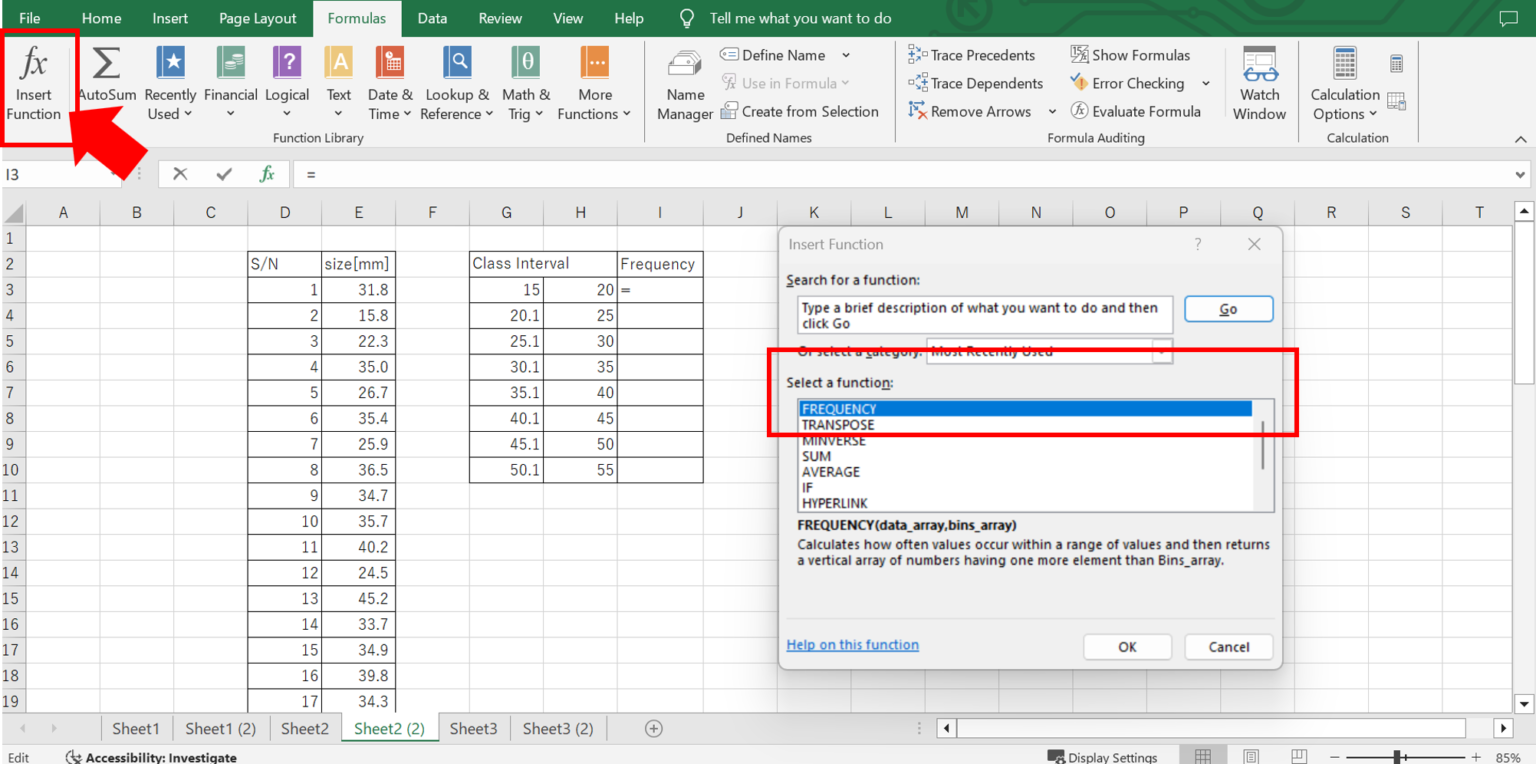
Task: Select TRANSPOSE in the function list
Action: tap(838, 425)
